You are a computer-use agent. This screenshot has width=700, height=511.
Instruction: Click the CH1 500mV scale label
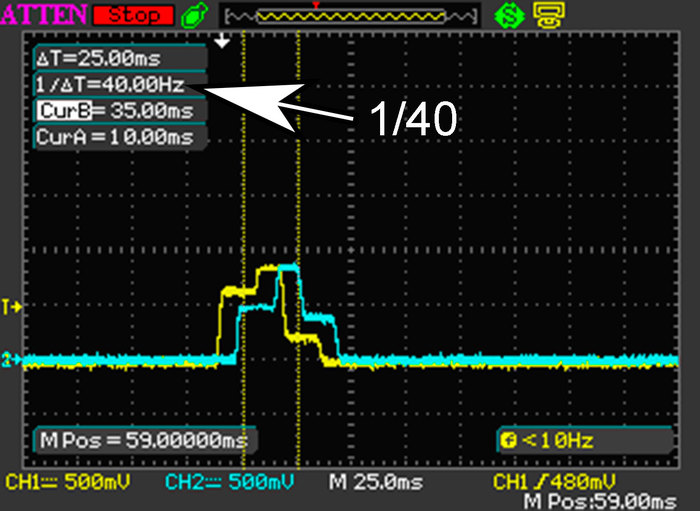(70, 482)
